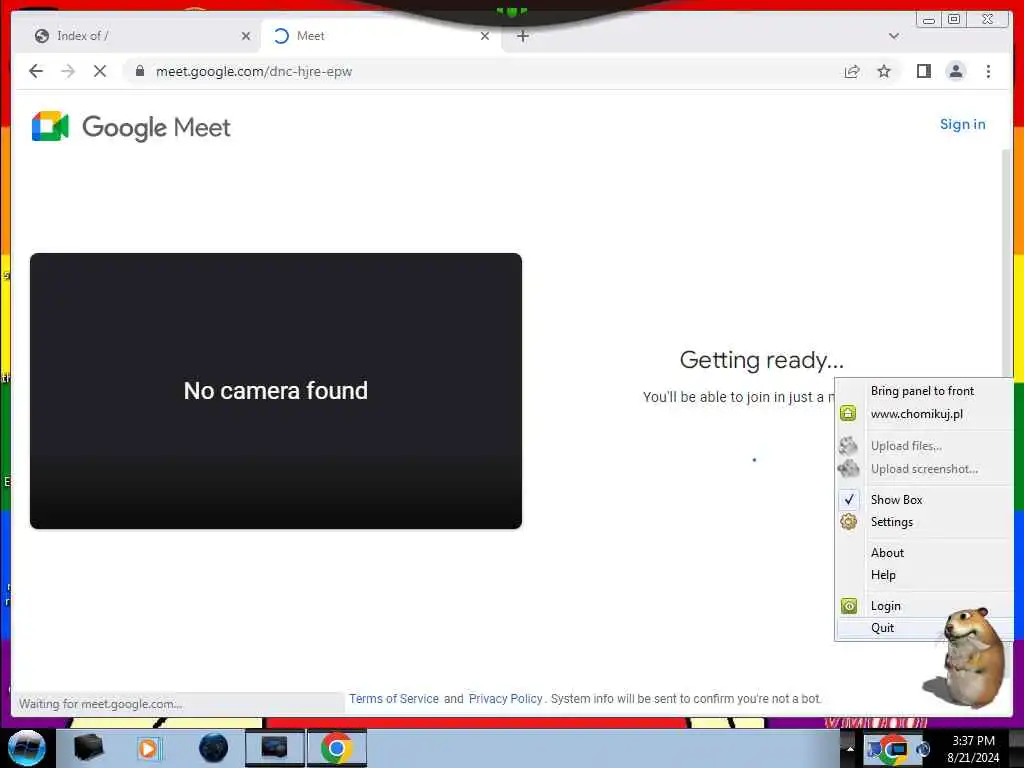Click the Google Meet wordmark
Screen dimensions: 1024x768
156,127
